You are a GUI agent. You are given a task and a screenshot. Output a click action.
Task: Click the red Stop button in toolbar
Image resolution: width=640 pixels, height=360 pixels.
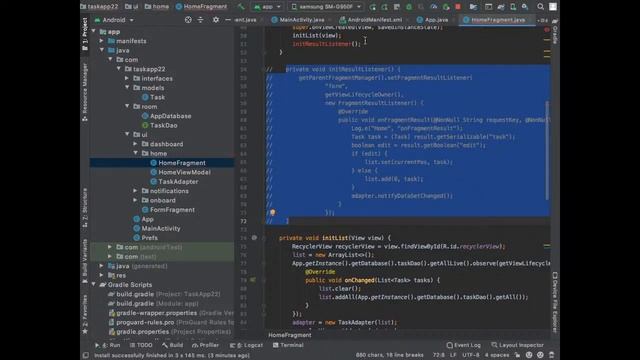pos(458,7)
